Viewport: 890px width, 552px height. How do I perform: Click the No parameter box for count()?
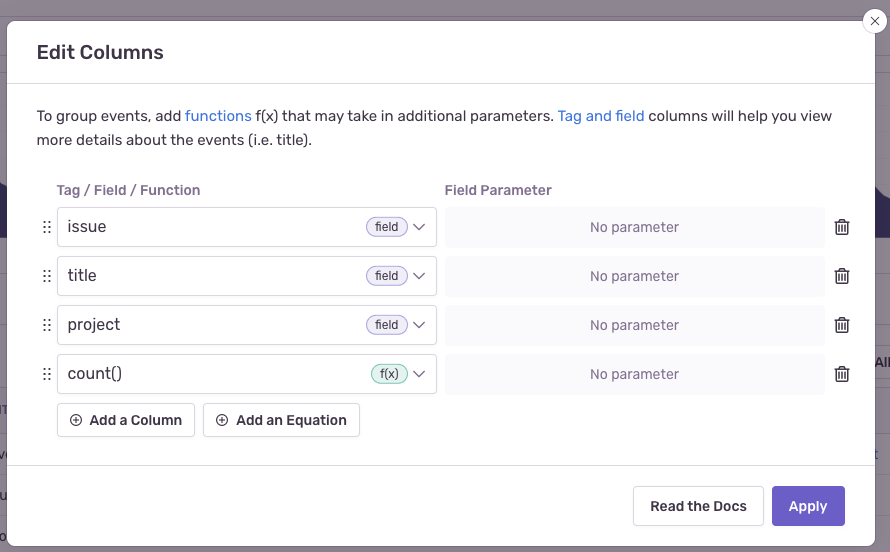click(x=634, y=374)
